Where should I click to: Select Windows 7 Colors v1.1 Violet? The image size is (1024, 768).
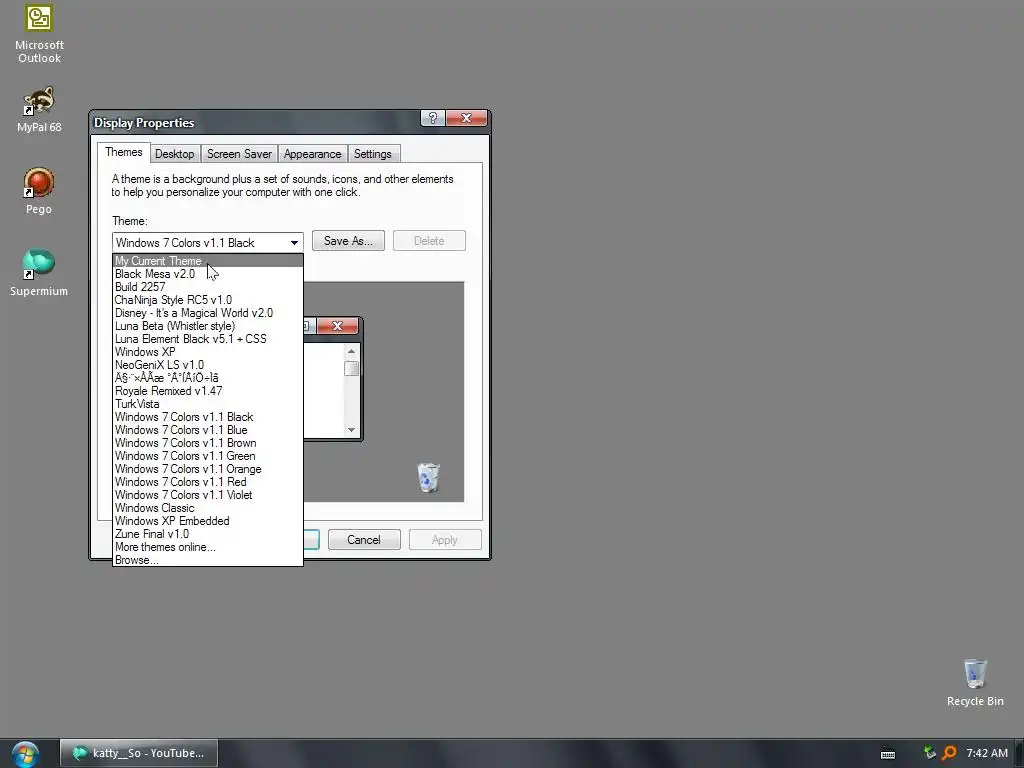click(208, 495)
